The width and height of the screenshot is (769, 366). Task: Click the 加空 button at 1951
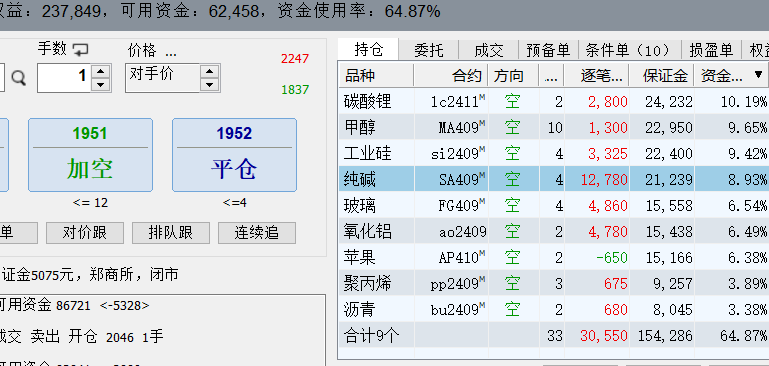point(90,155)
